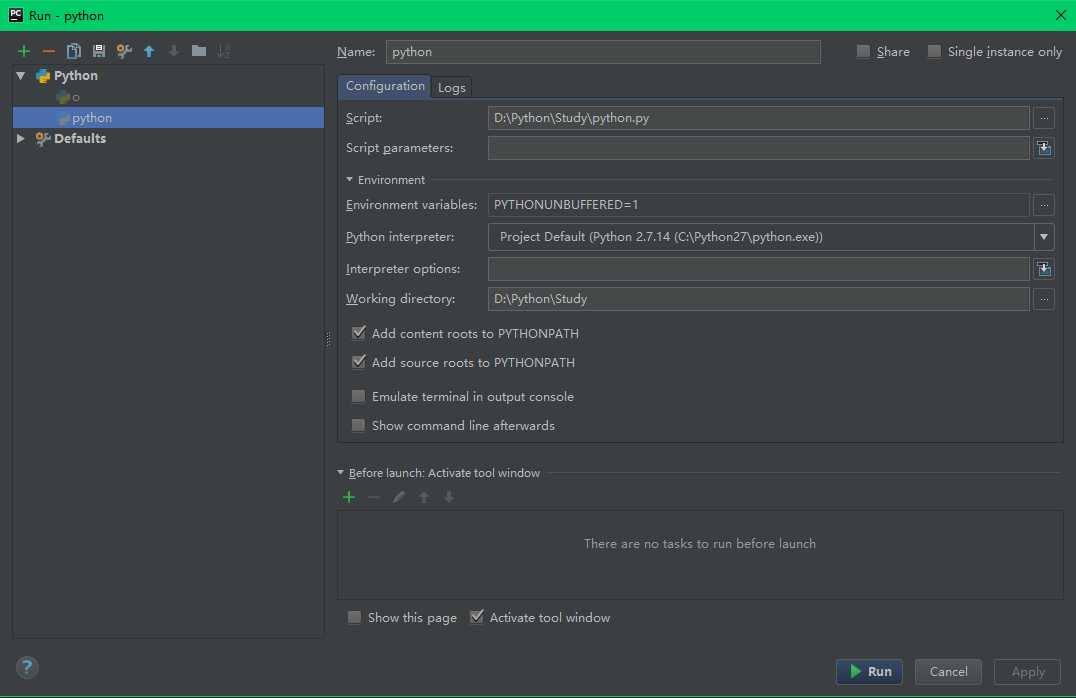Viewport: 1076px width, 698px height.
Task: Open the Python interpreter dropdown
Action: tap(1044, 237)
